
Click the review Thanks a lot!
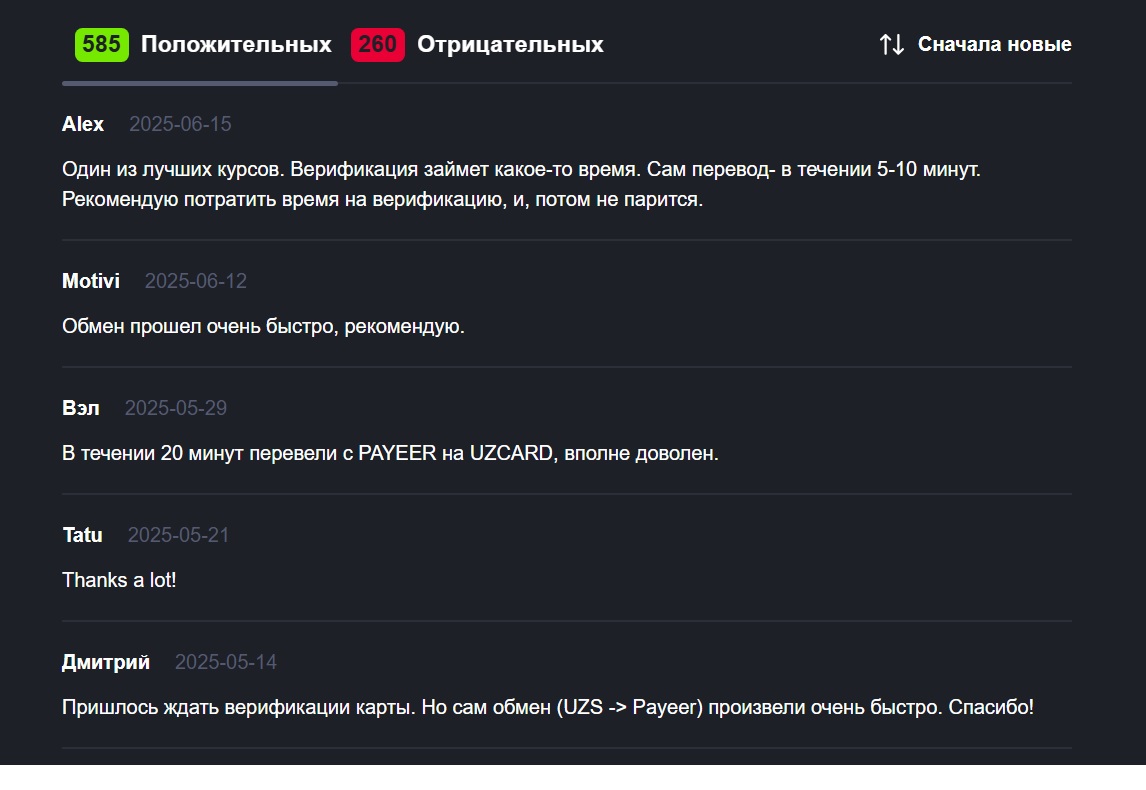(119, 580)
